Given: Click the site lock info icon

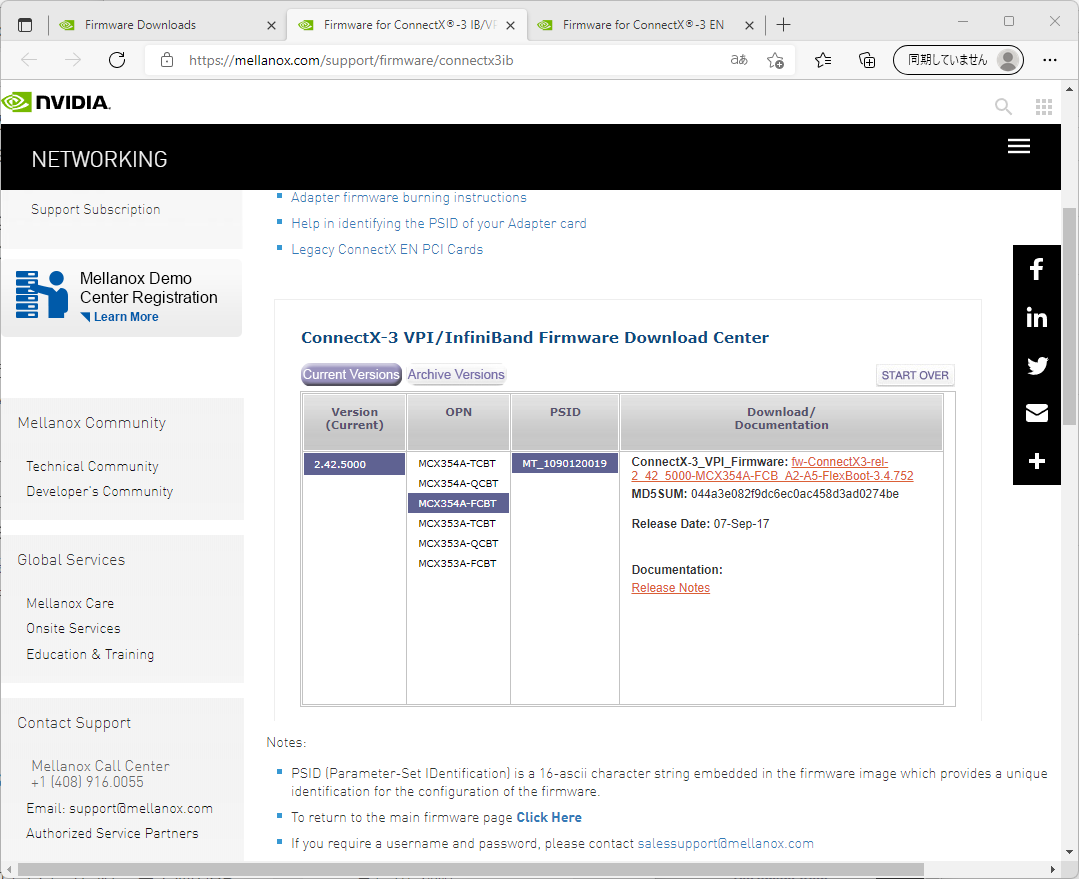Looking at the screenshot, I should [x=167, y=60].
